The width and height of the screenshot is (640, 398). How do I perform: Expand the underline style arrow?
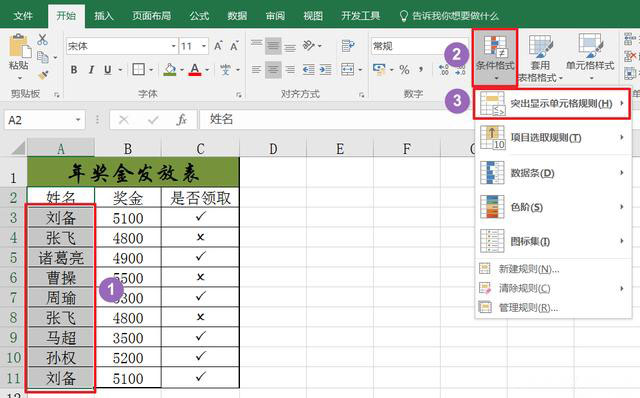coord(120,70)
